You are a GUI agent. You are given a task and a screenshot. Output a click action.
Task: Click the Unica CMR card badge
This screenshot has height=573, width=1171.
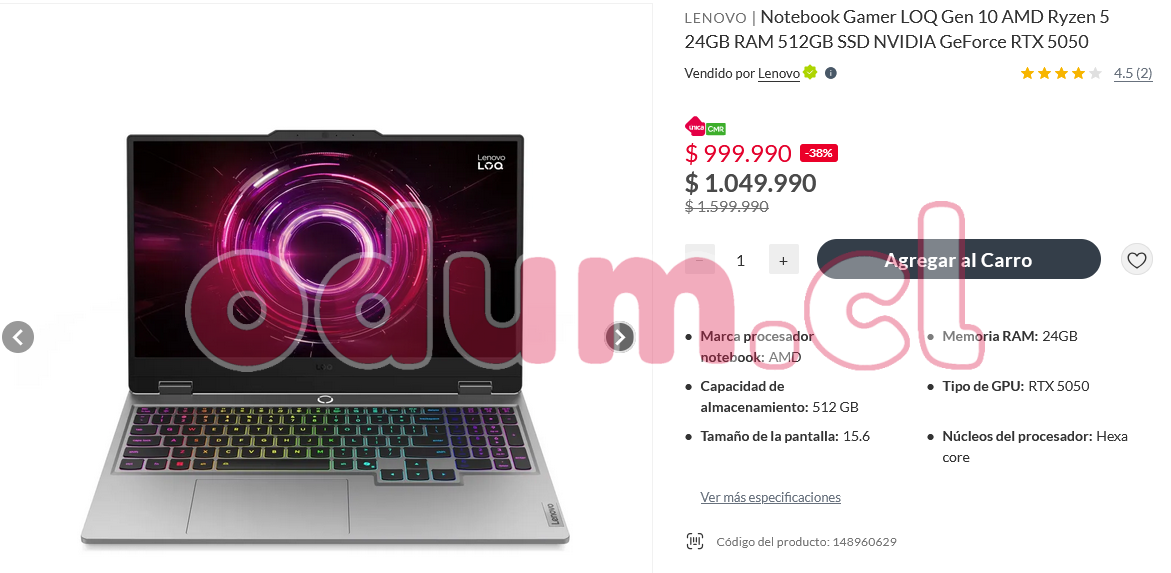(705, 127)
